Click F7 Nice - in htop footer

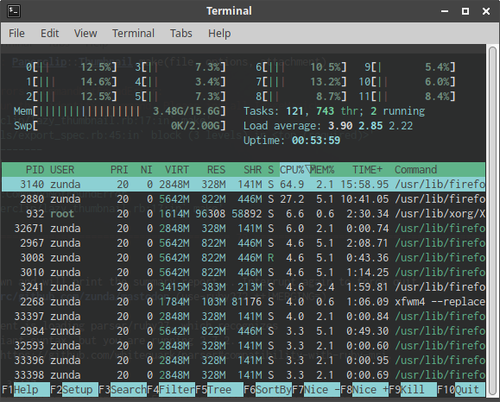pos(316,389)
